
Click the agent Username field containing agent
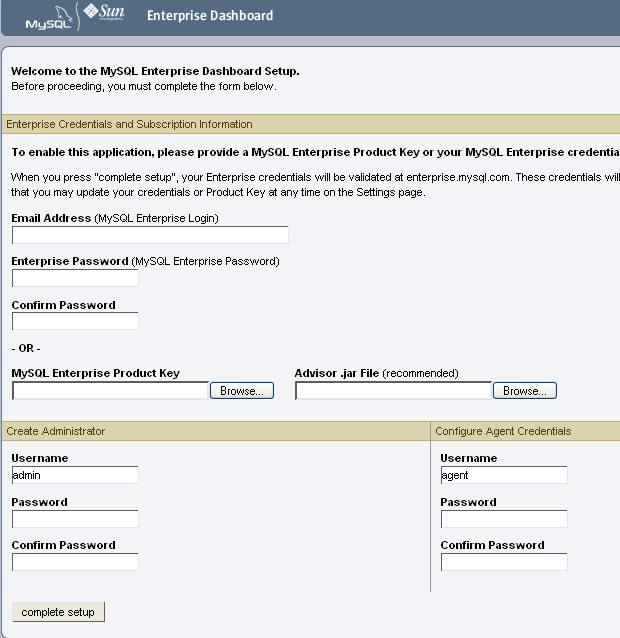coord(504,475)
